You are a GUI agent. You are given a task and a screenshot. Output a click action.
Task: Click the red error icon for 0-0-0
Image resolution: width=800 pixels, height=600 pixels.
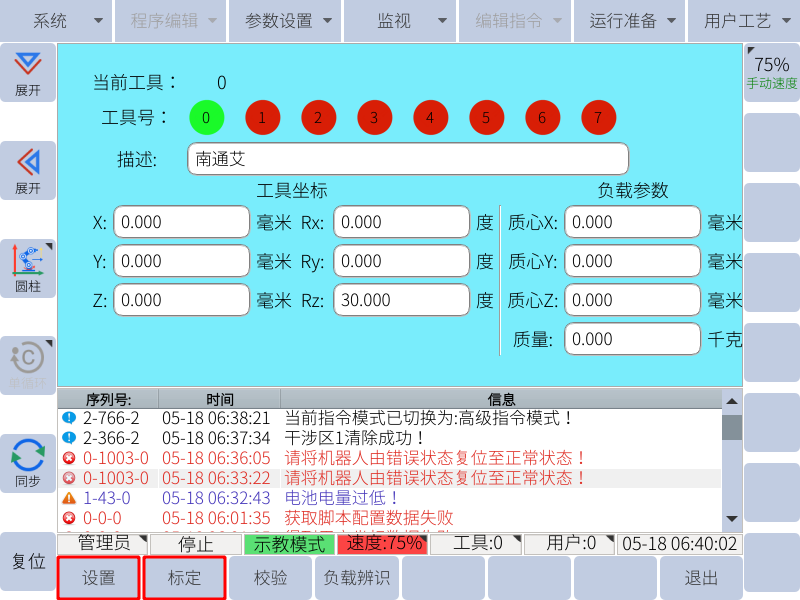pyautogui.click(x=69, y=518)
